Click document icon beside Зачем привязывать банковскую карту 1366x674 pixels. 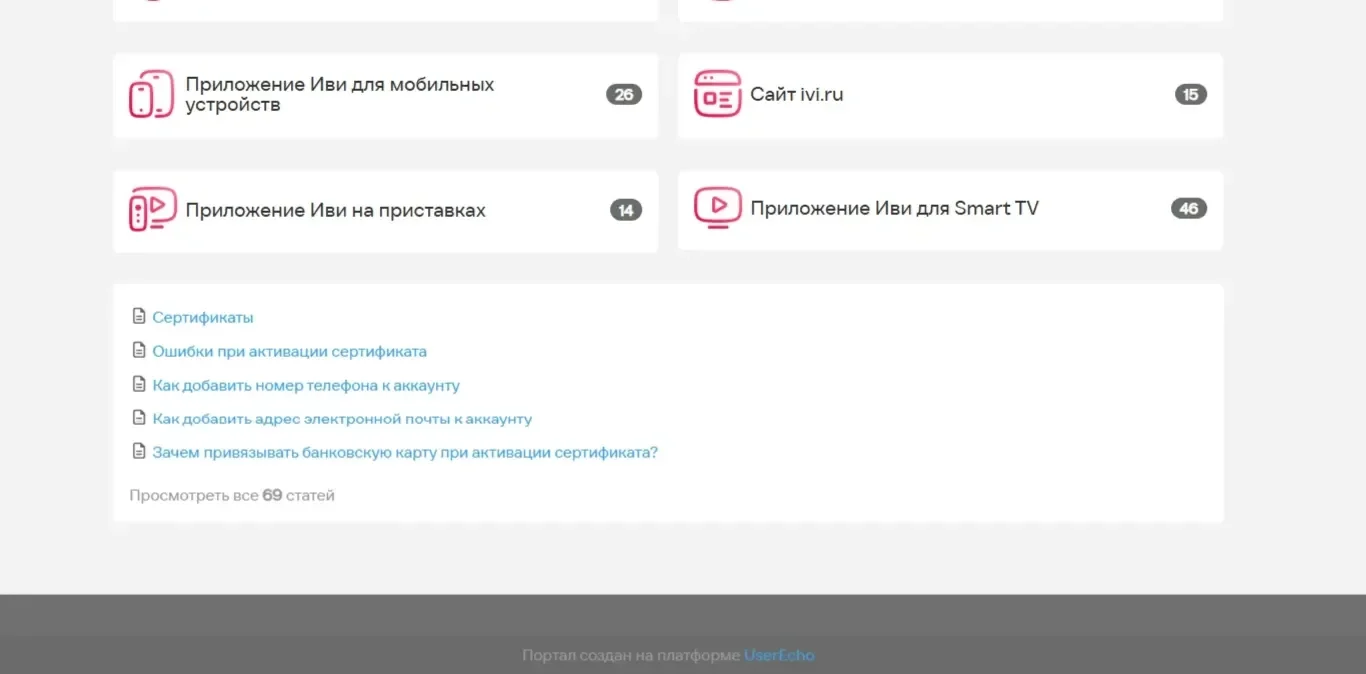139,452
